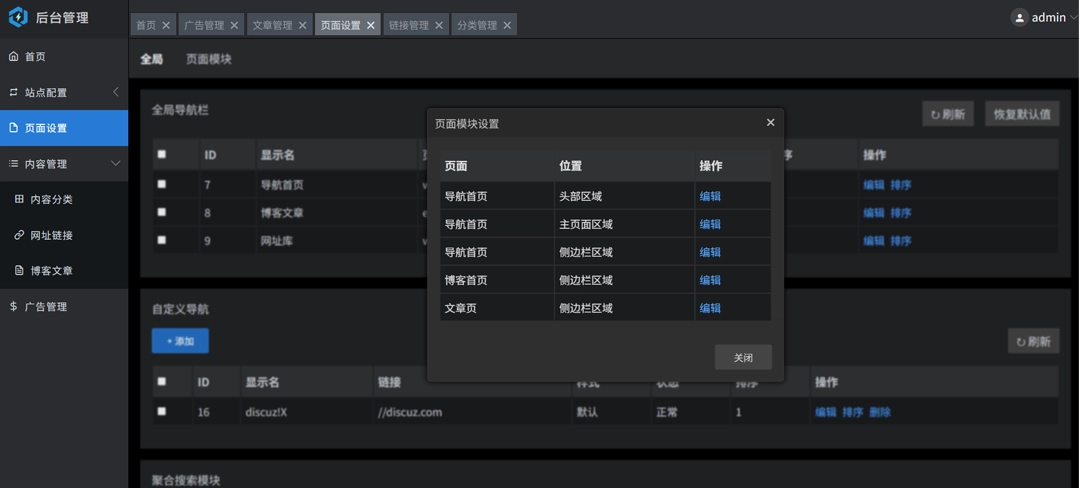Select the checkbox for discuz!X row
Image resolution: width=1080 pixels, height=488 pixels.
click(162, 411)
